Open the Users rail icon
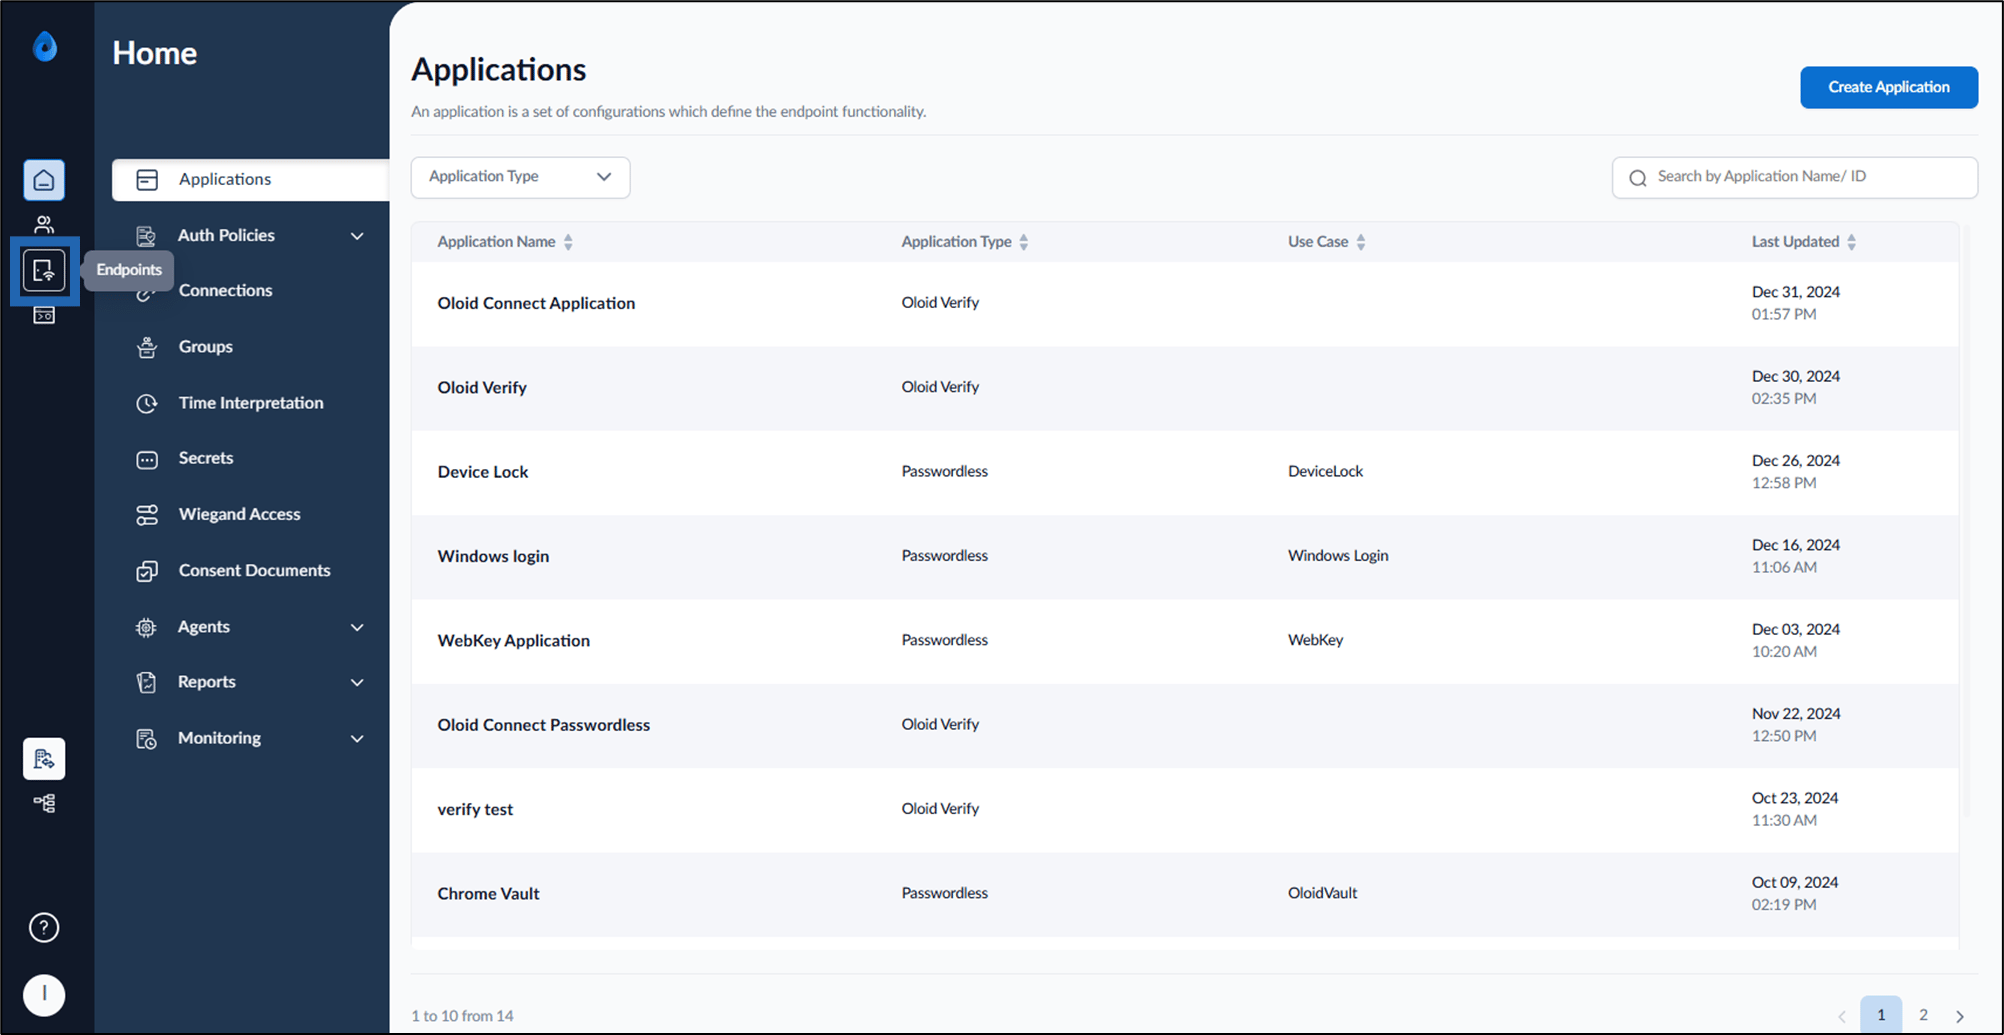Viewport: 2004px width, 1035px height. (44, 225)
